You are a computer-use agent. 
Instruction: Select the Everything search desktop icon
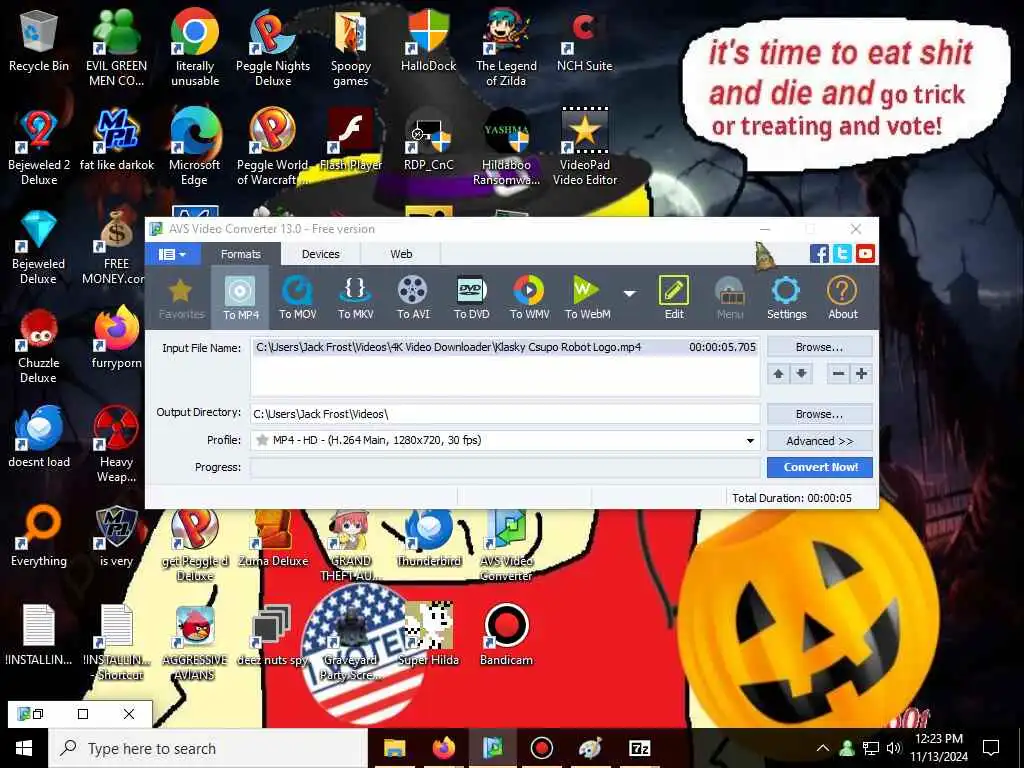click(x=39, y=536)
